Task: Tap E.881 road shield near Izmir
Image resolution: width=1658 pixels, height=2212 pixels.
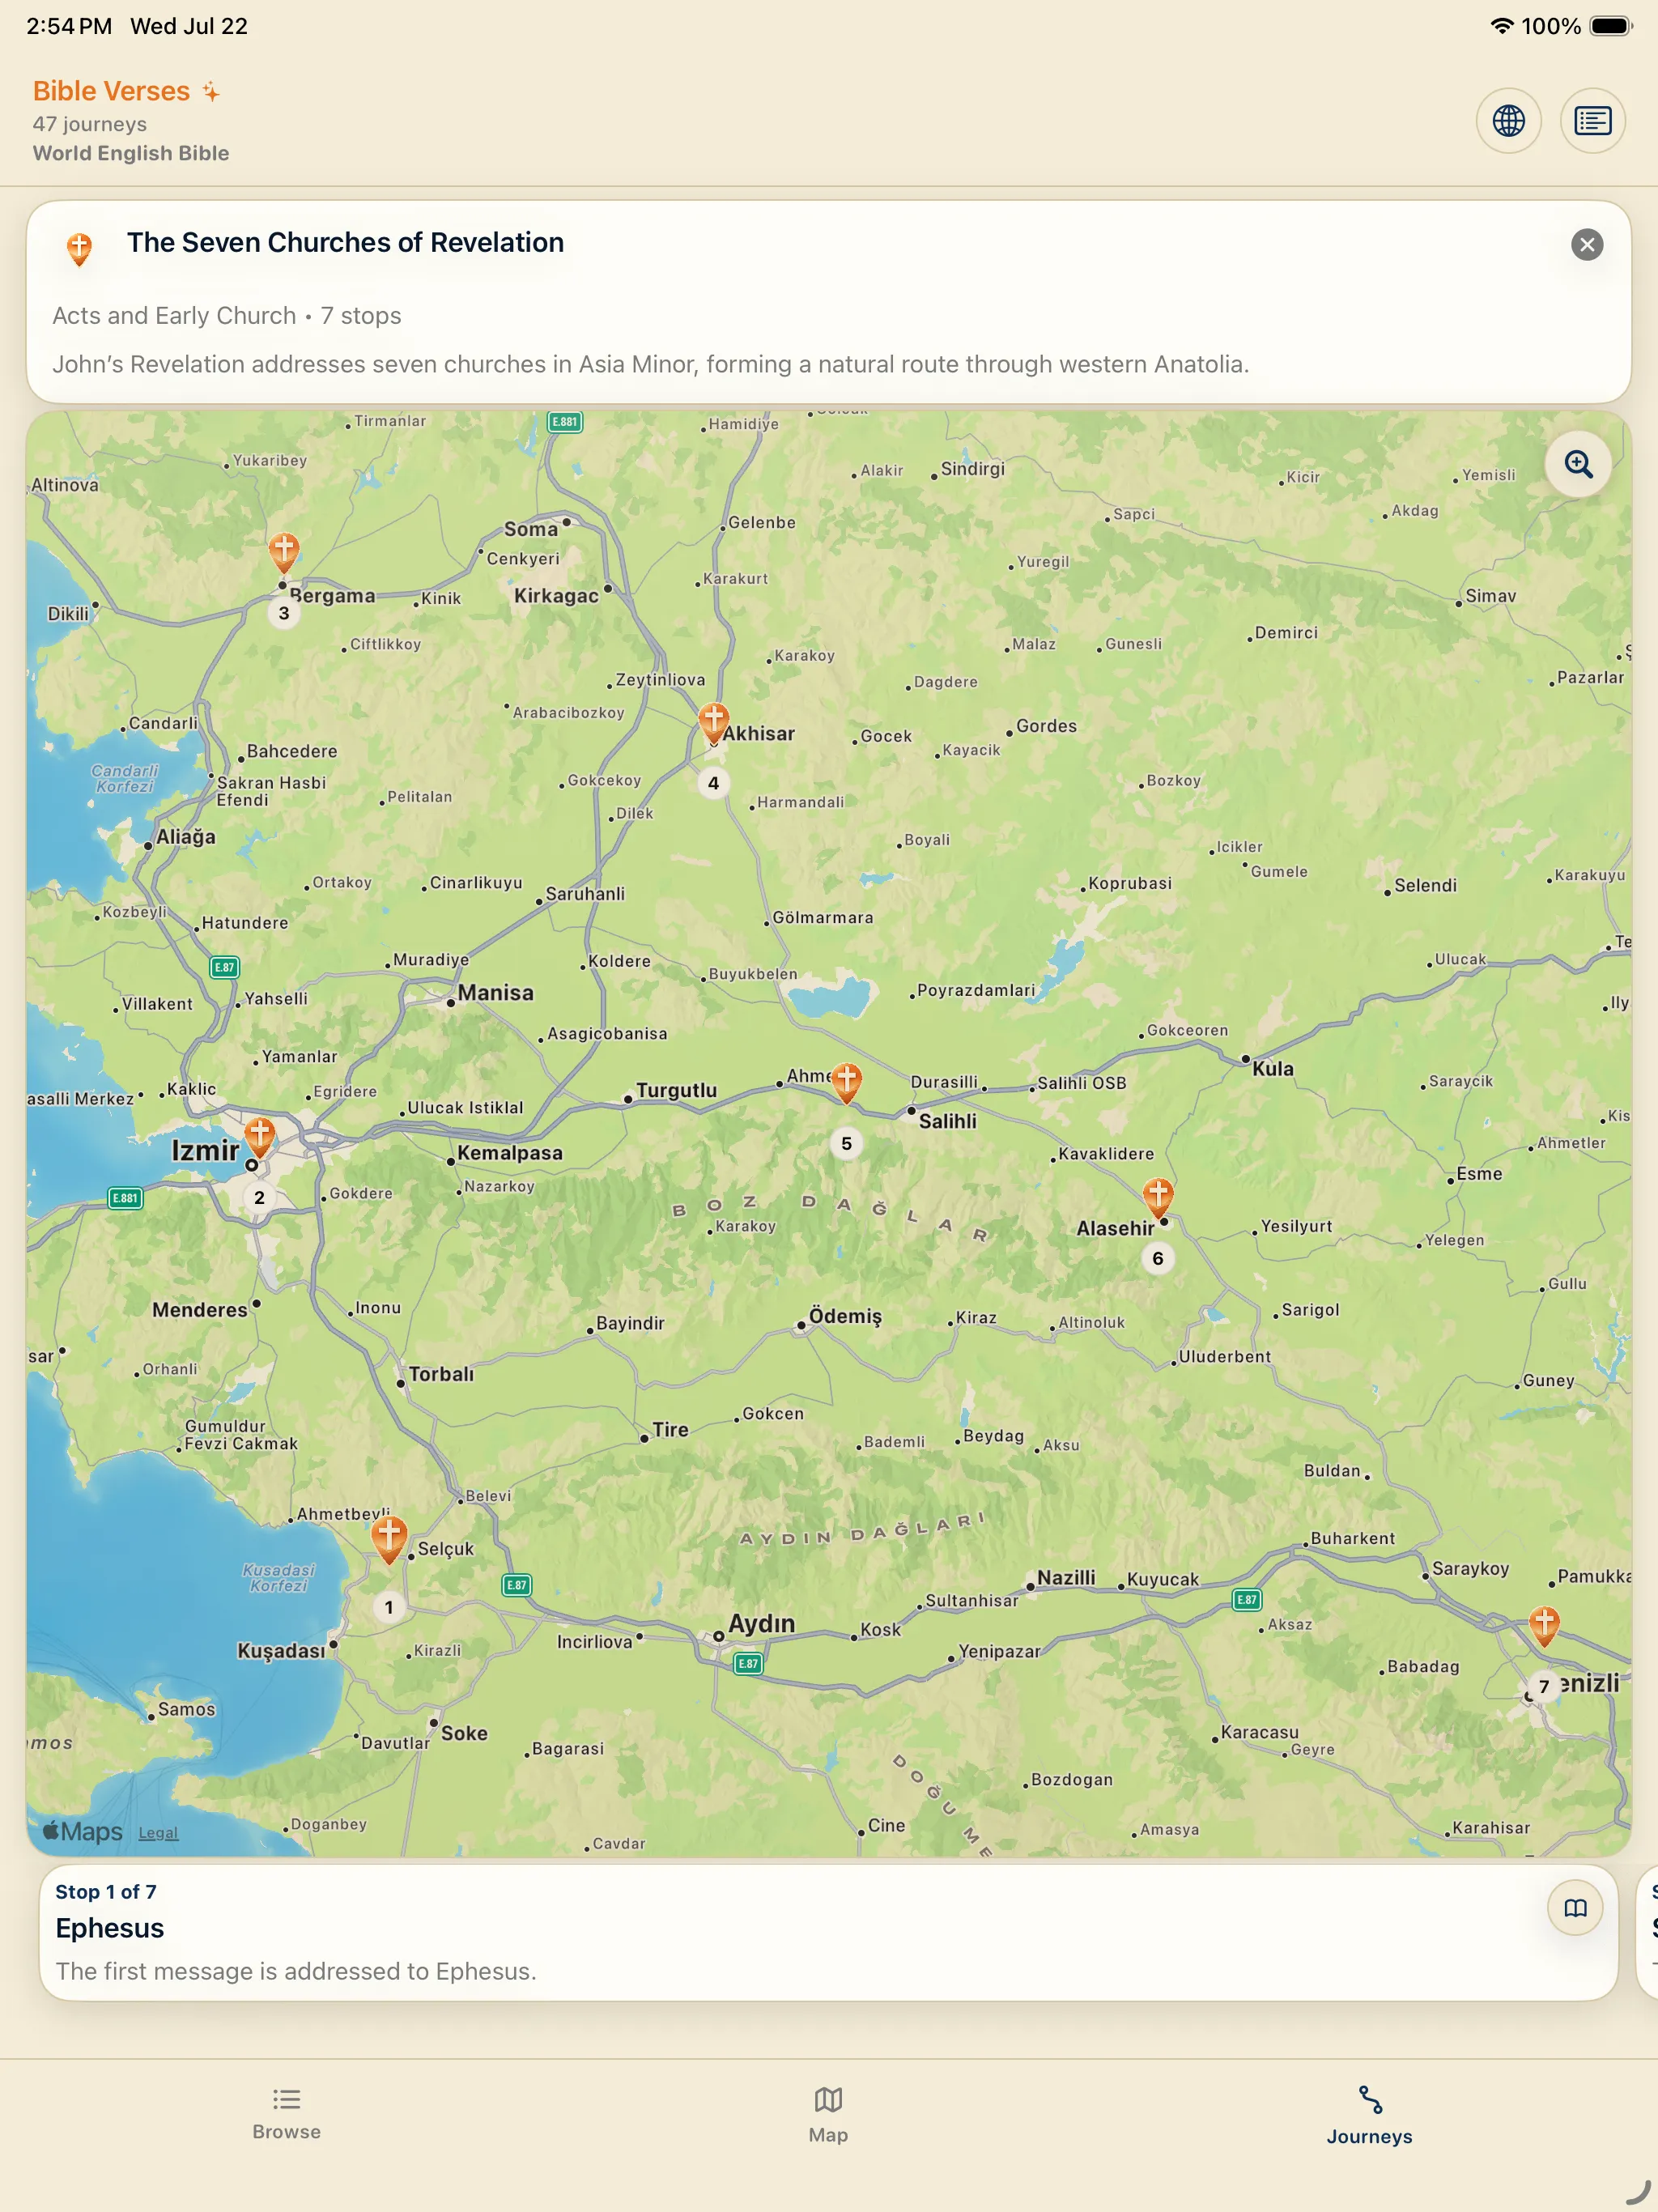Action: 125,1198
